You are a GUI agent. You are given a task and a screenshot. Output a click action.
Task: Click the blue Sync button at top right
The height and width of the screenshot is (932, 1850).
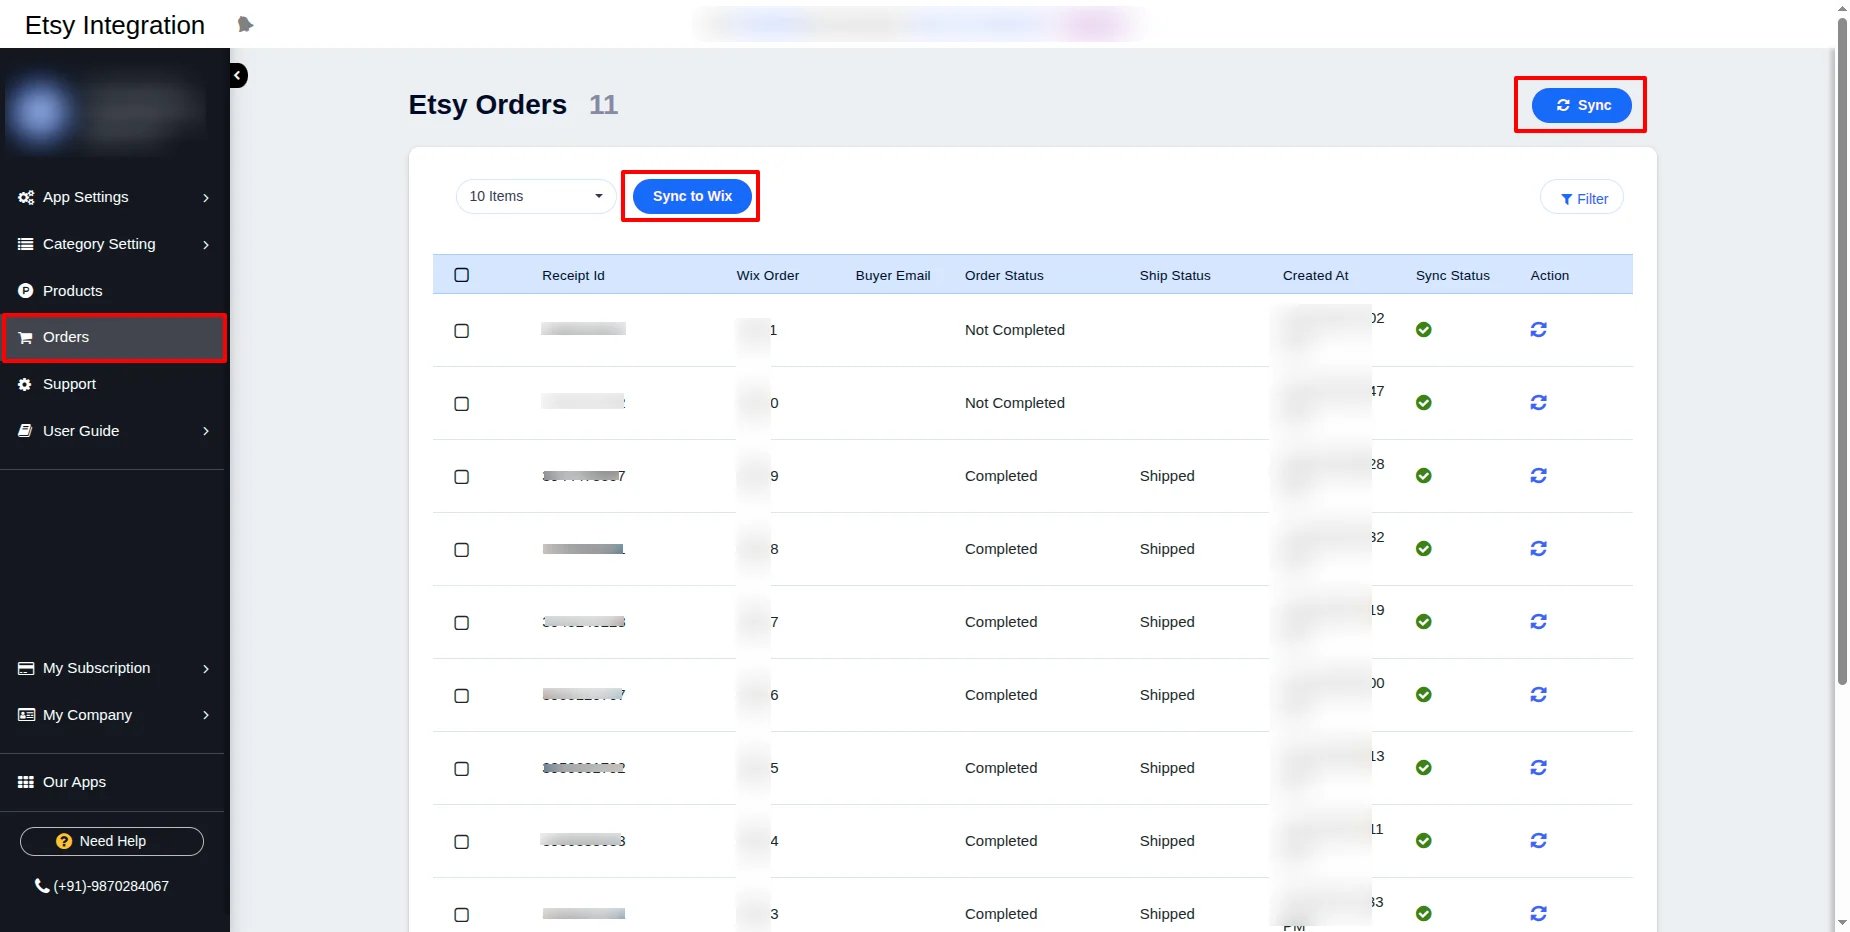(x=1581, y=105)
